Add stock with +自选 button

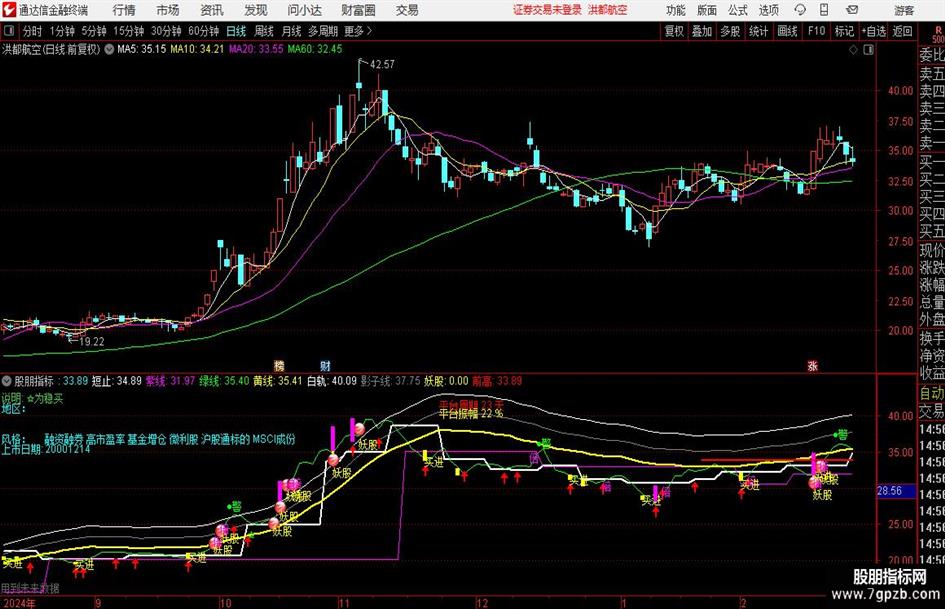874,31
